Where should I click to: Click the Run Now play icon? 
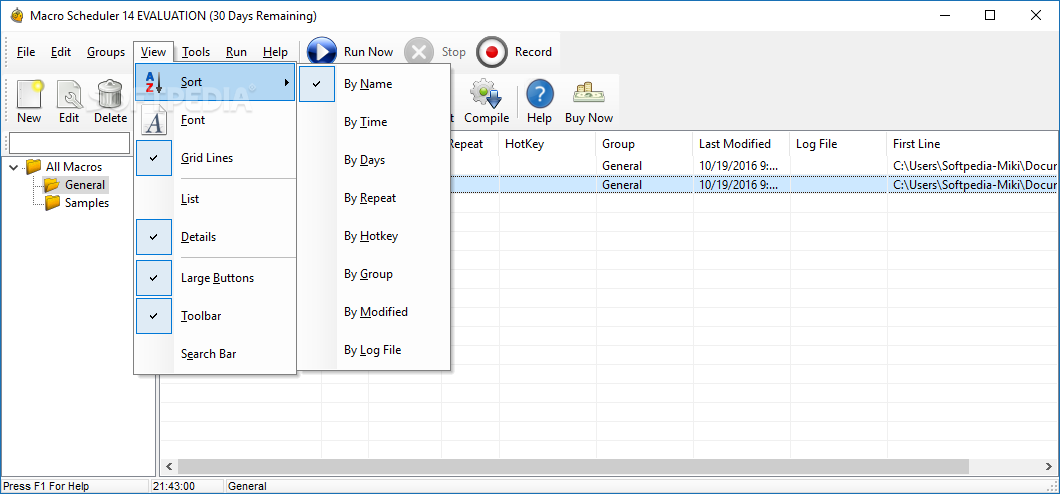(322, 52)
